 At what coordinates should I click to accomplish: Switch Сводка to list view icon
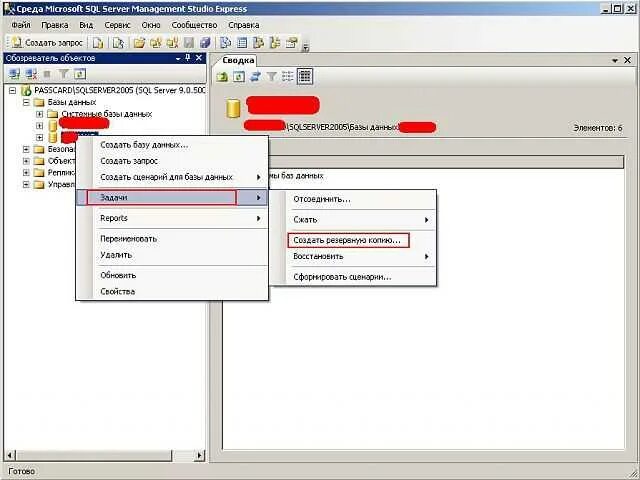[x=288, y=76]
